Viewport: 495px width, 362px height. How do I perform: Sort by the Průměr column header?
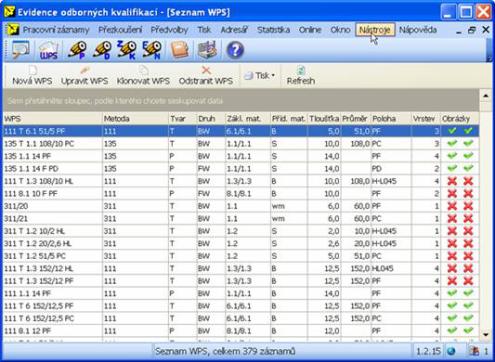355,119
